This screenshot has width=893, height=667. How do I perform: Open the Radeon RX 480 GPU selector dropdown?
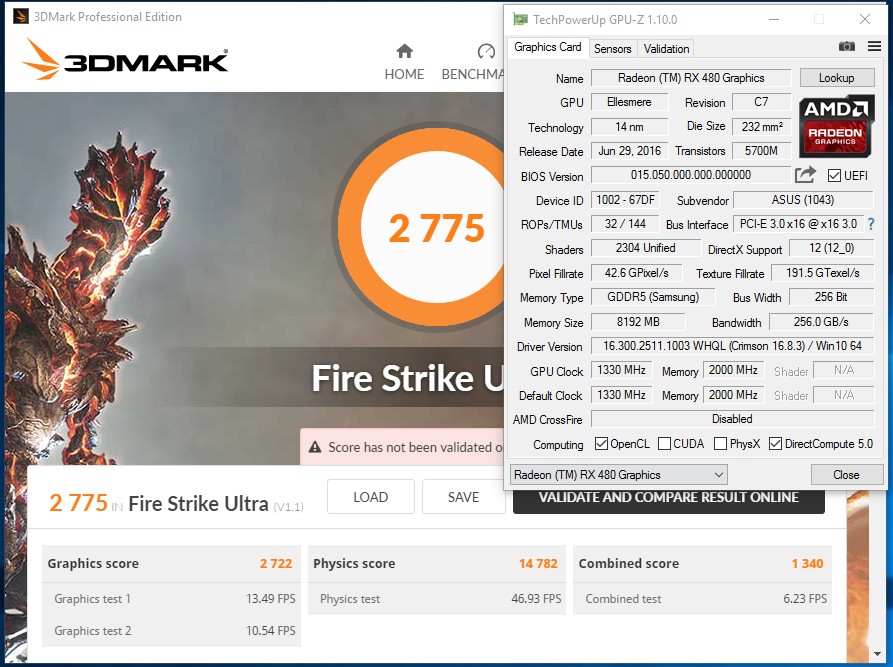click(618, 474)
